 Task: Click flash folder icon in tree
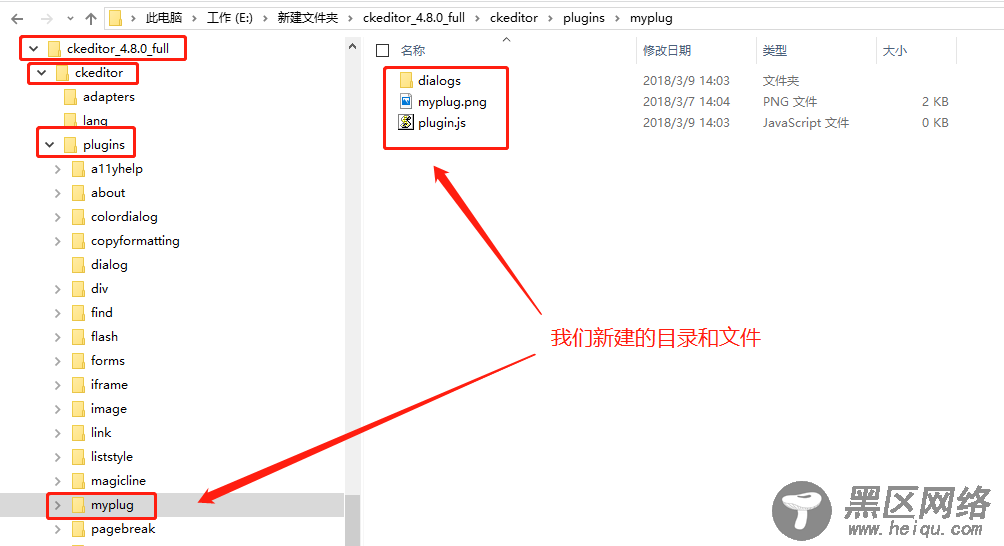point(78,337)
